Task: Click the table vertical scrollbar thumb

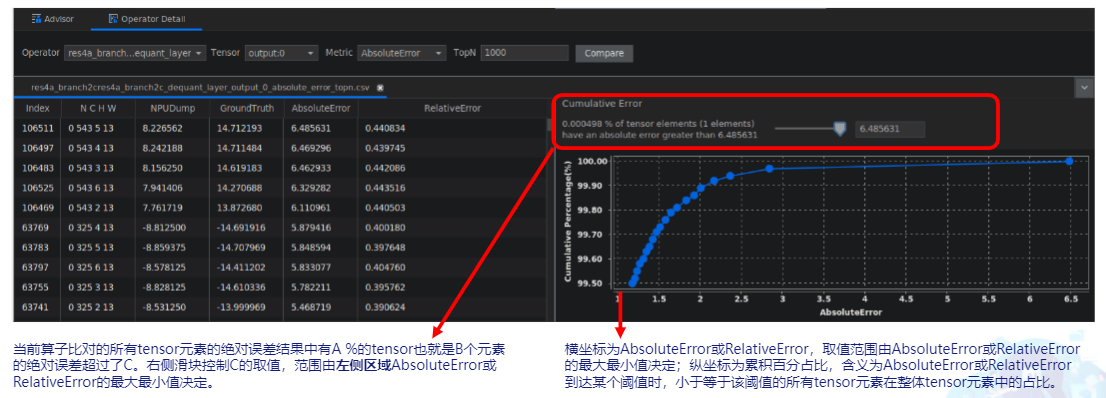Action: (550, 124)
